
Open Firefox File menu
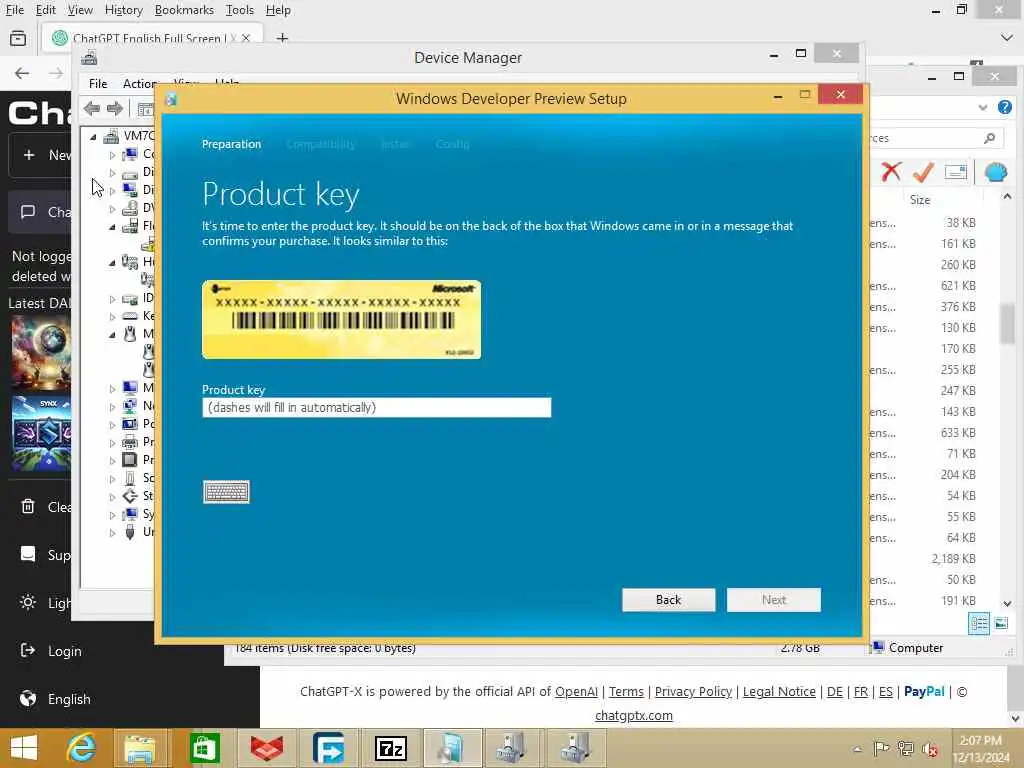tap(15, 10)
